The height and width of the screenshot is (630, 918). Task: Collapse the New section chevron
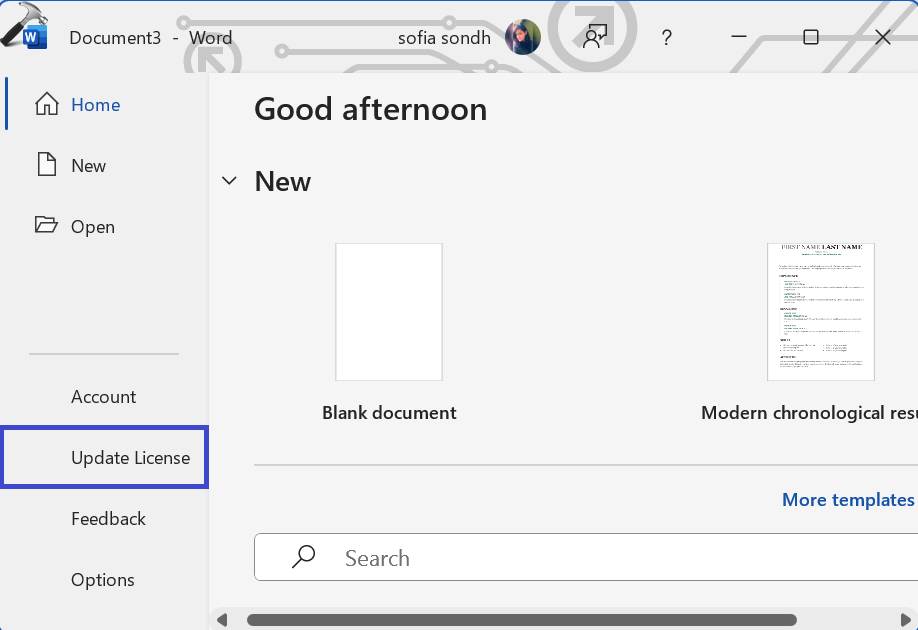coord(230,181)
